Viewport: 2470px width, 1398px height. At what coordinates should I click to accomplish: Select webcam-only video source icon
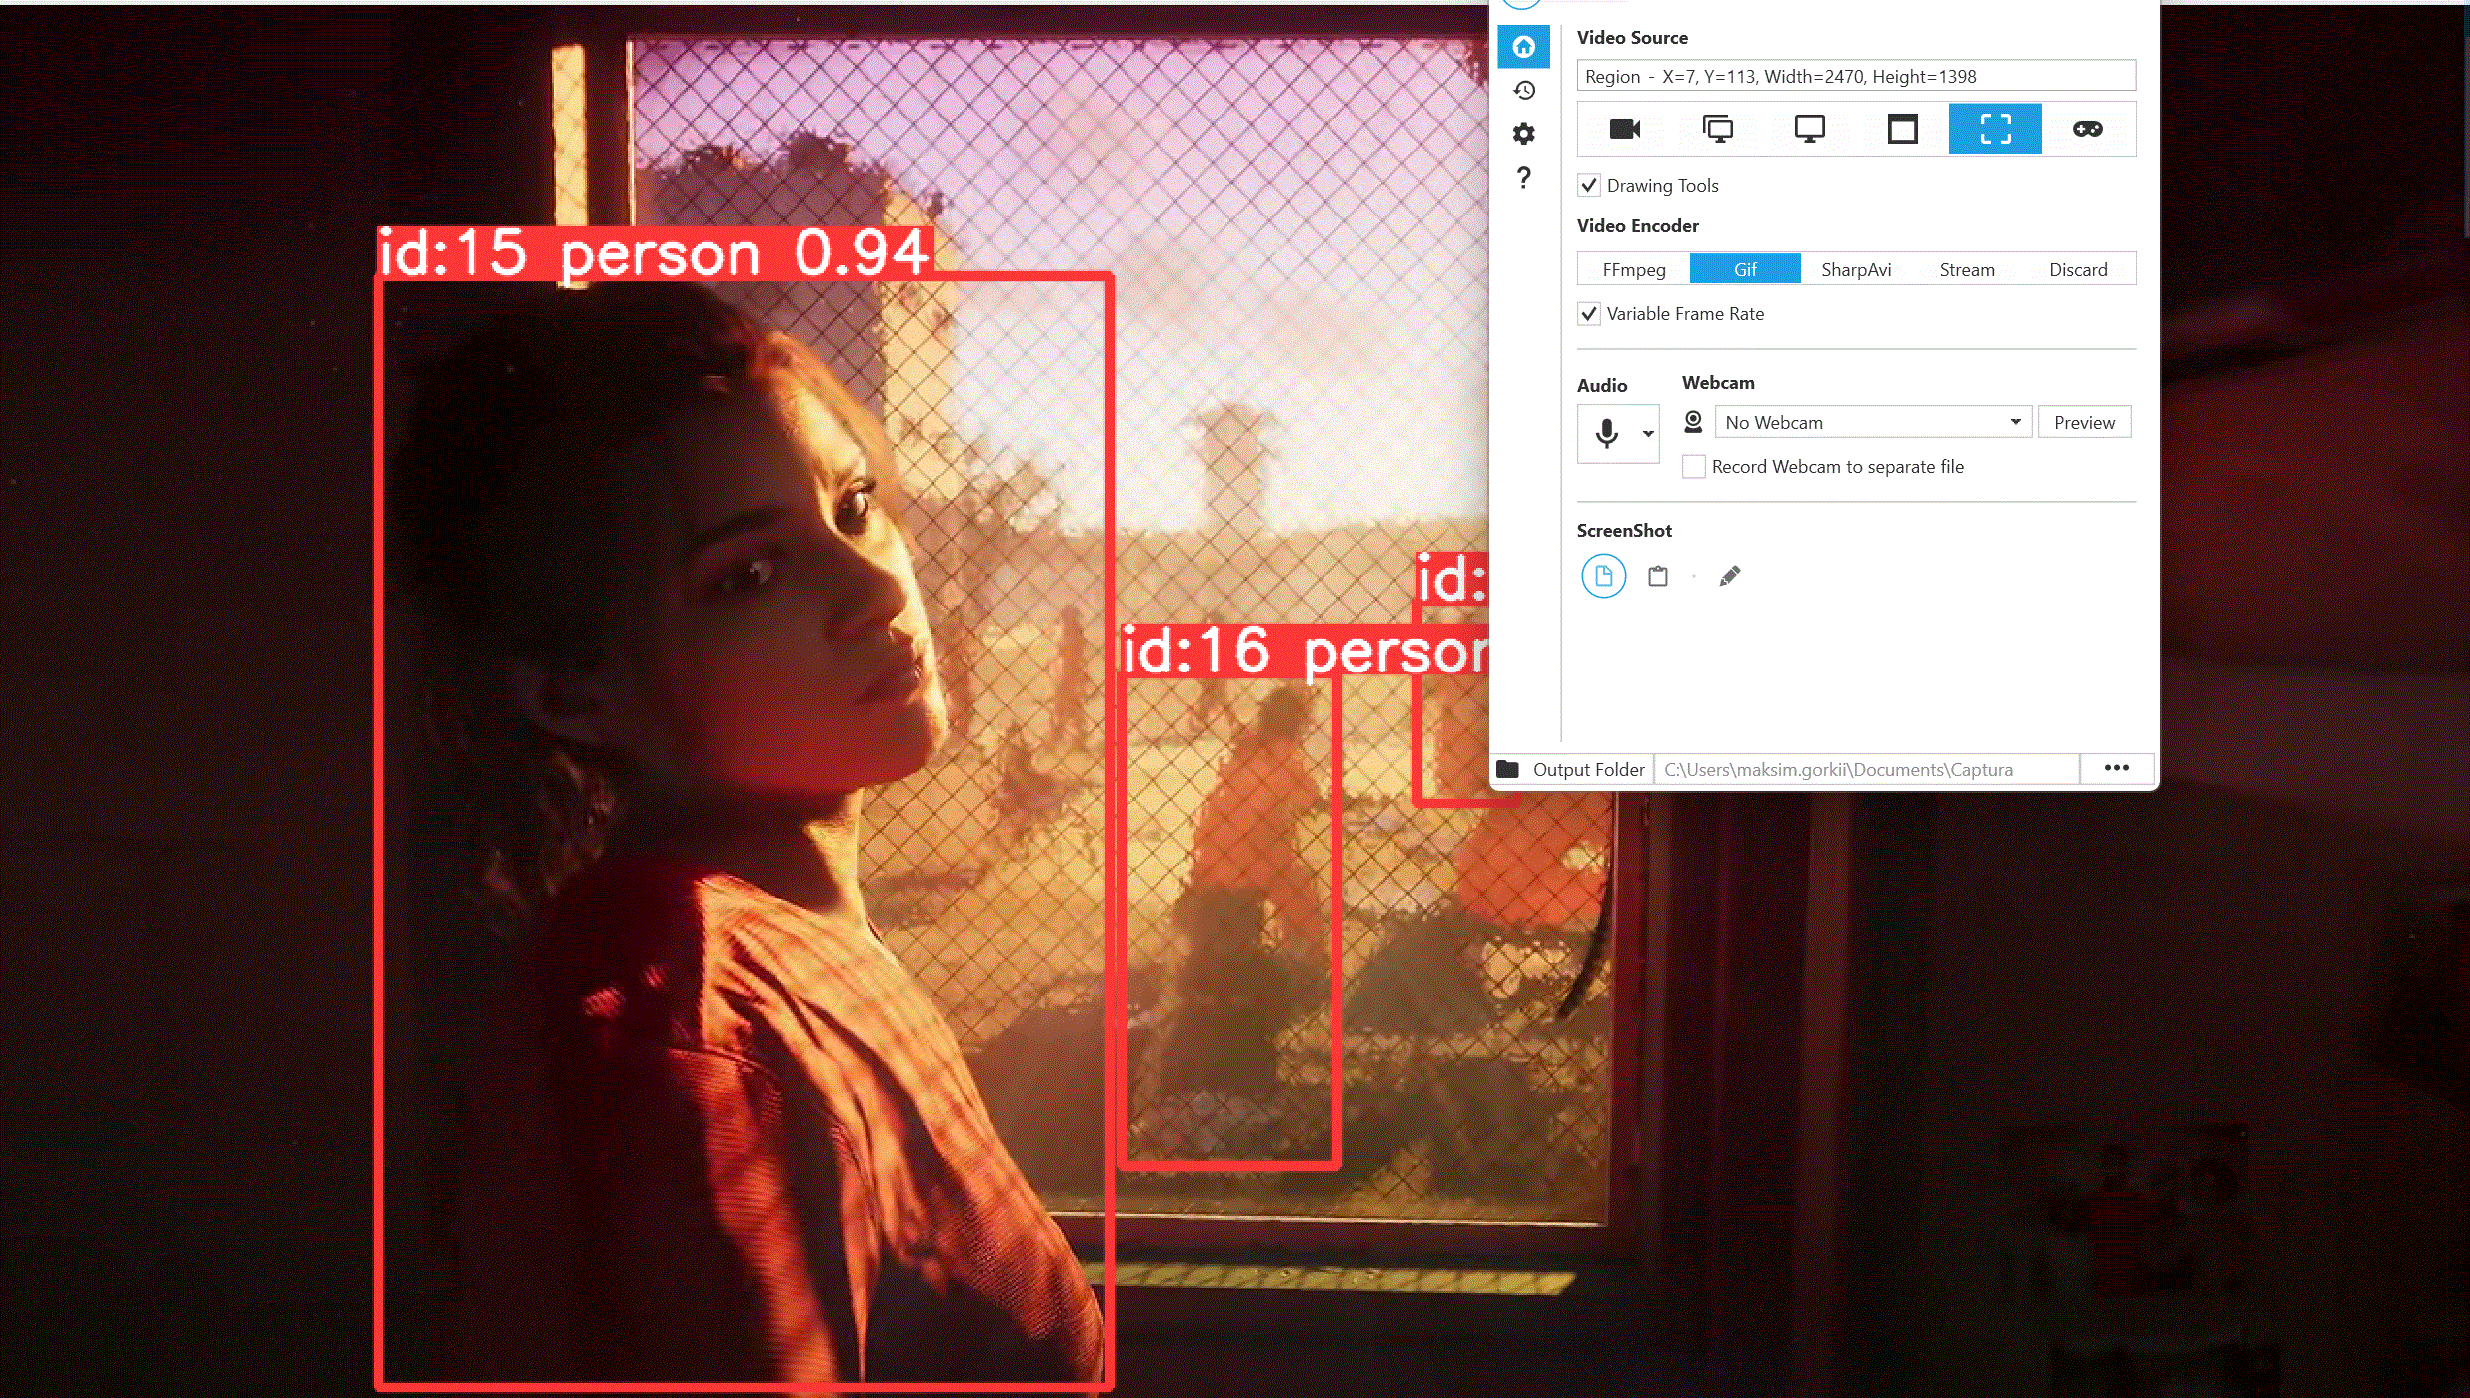pos(1625,129)
